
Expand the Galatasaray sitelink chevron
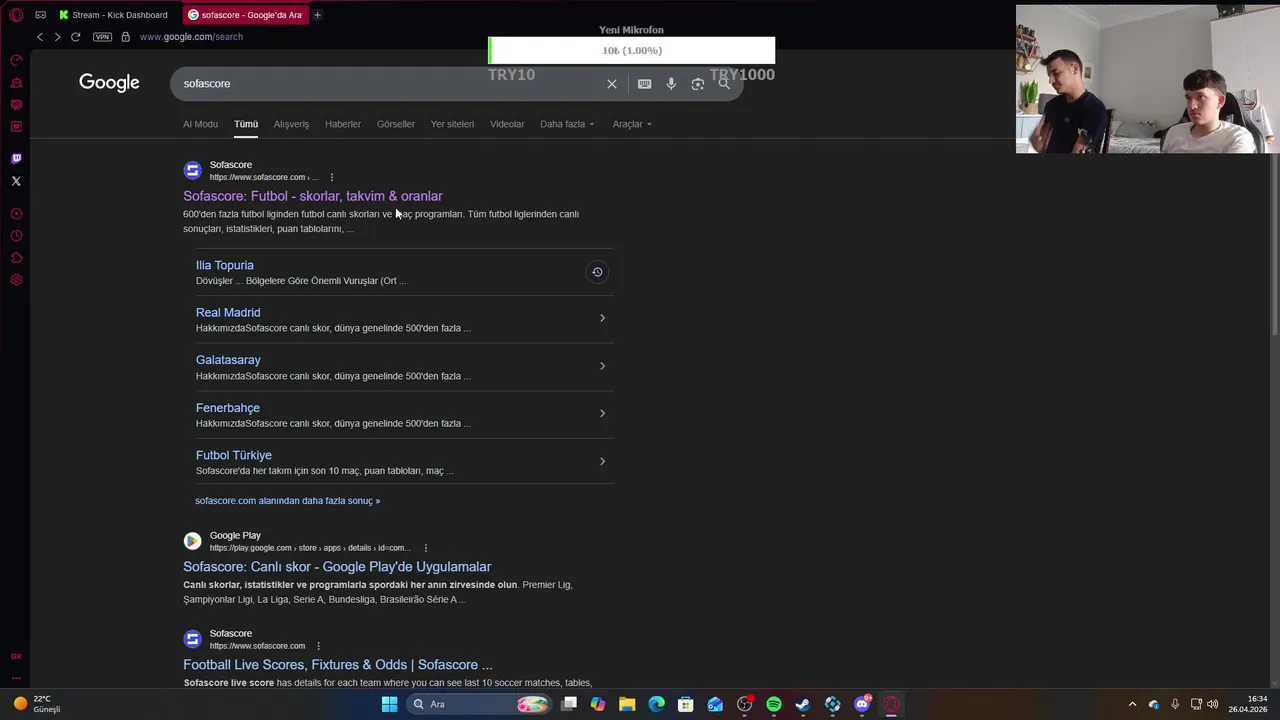pos(602,366)
